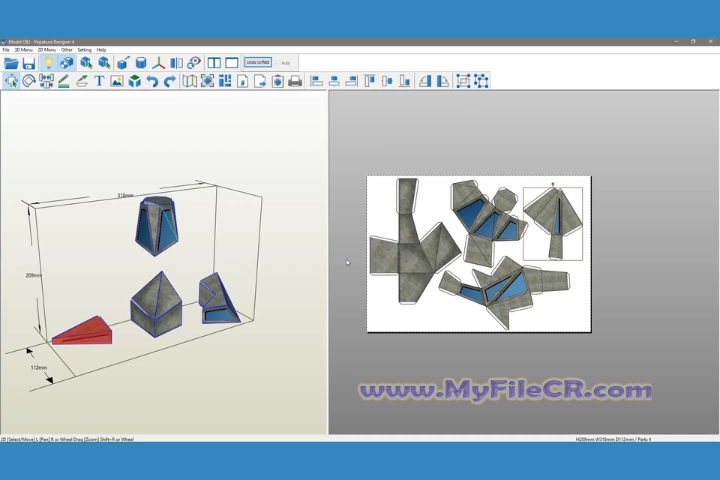Click the fit-to-view frame icon

208,81
